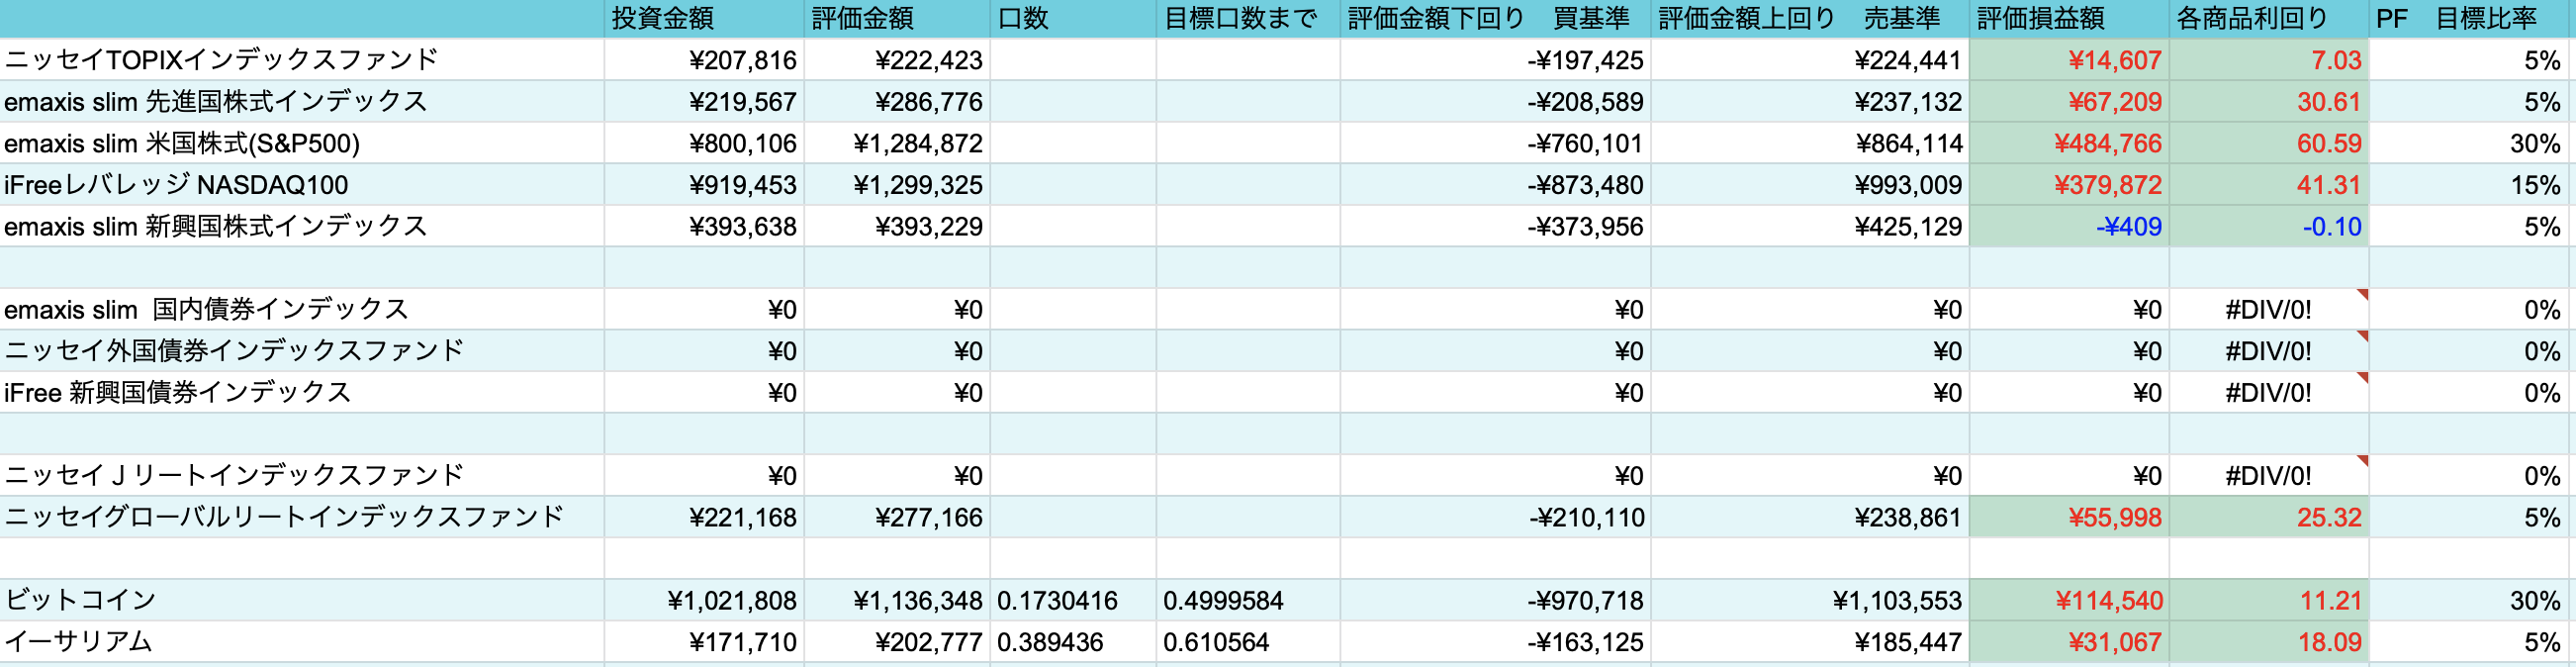Click the ニッセイグローバルリートインデックスファンド cell
2576x667 pixels.
point(302,517)
